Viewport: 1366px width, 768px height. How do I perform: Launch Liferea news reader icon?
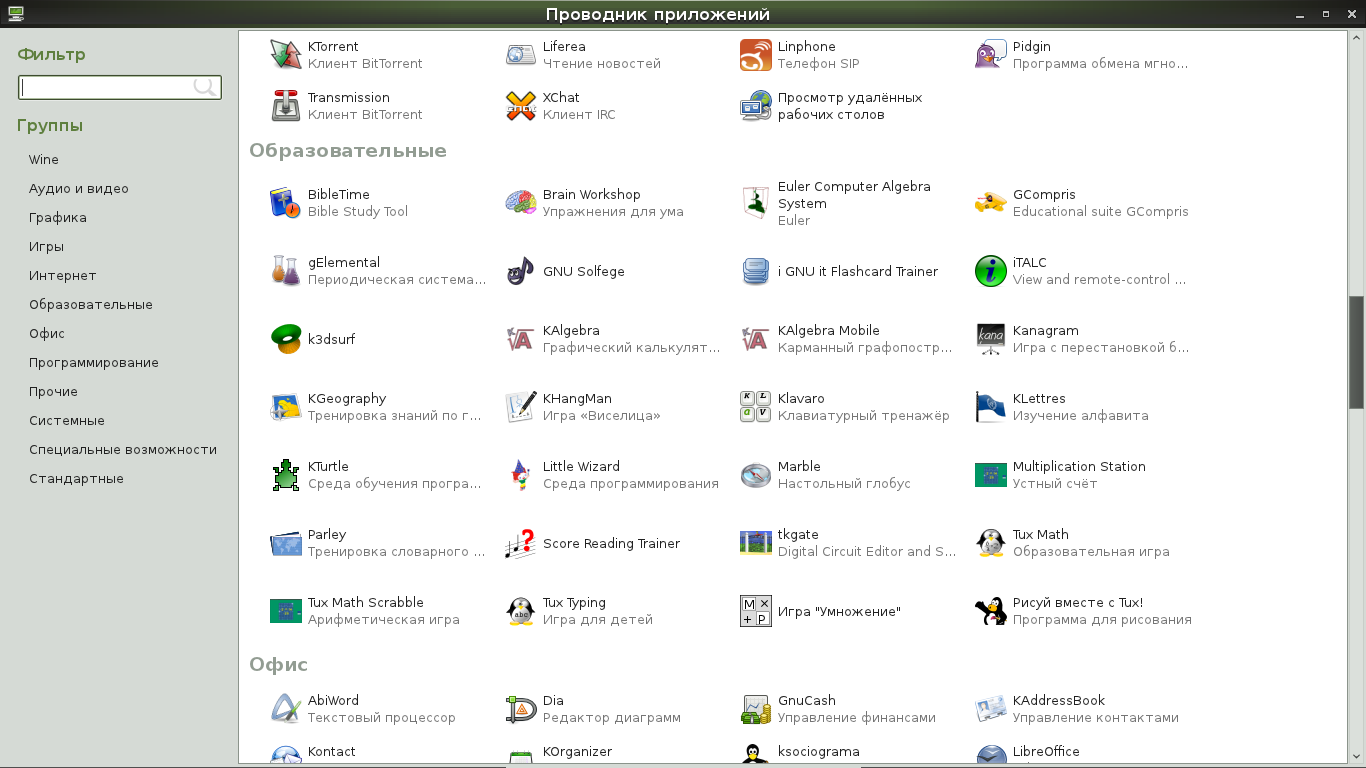(x=521, y=55)
